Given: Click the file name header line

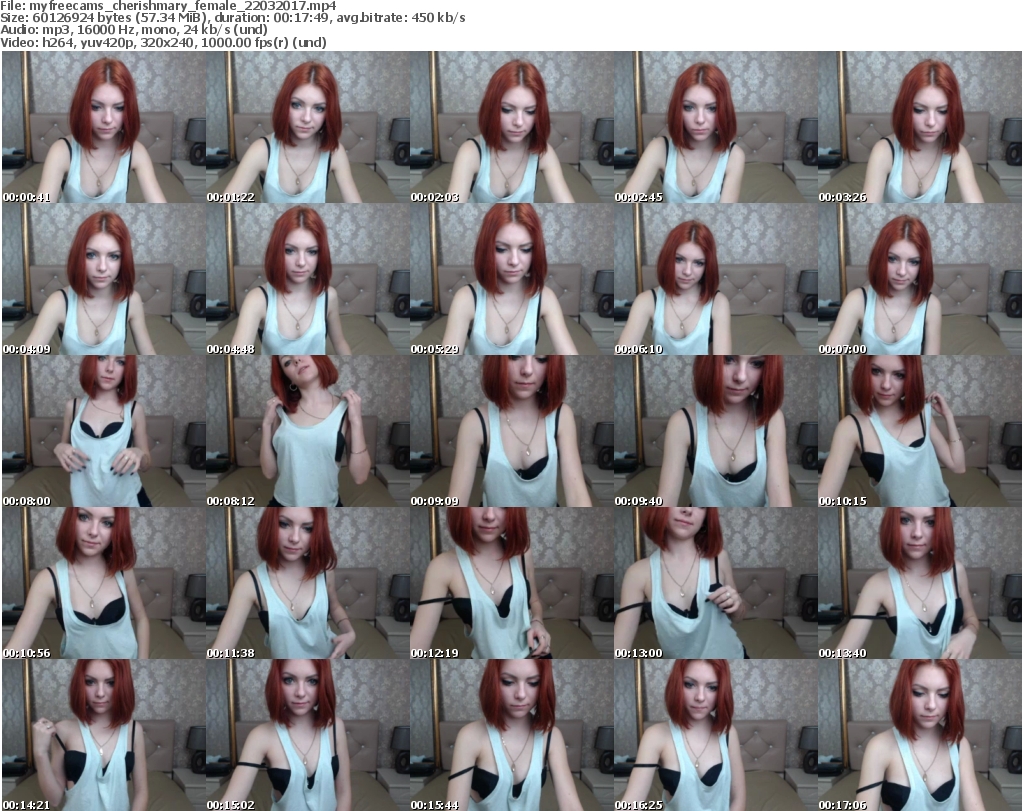Looking at the screenshot, I should pos(168,5).
